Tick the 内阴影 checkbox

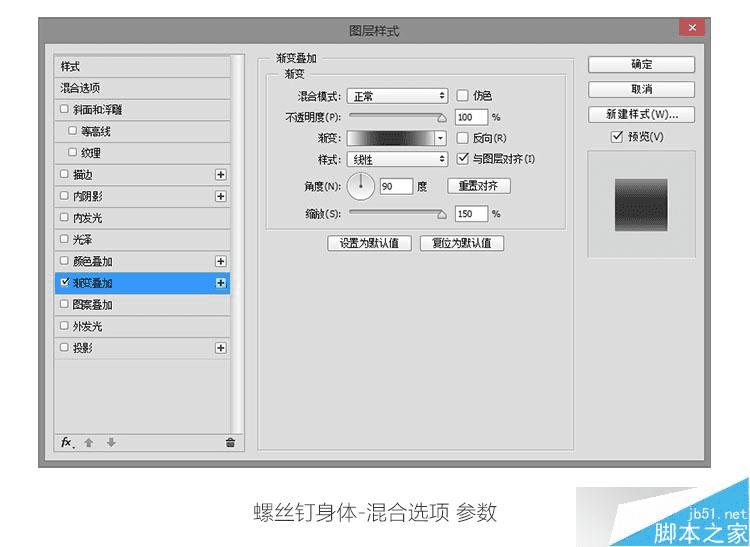click(x=64, y=196)
